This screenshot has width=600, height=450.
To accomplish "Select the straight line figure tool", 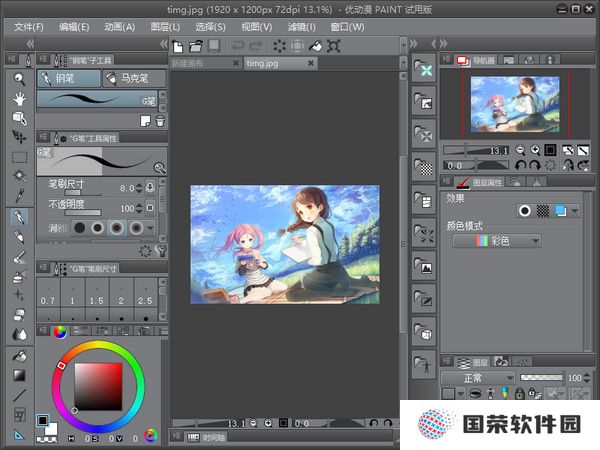I will click(19, 396).
